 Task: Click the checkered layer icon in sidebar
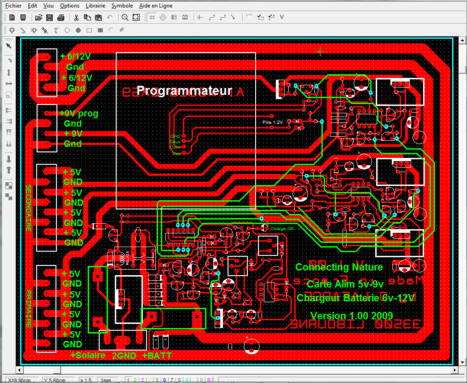pos(9,186)
